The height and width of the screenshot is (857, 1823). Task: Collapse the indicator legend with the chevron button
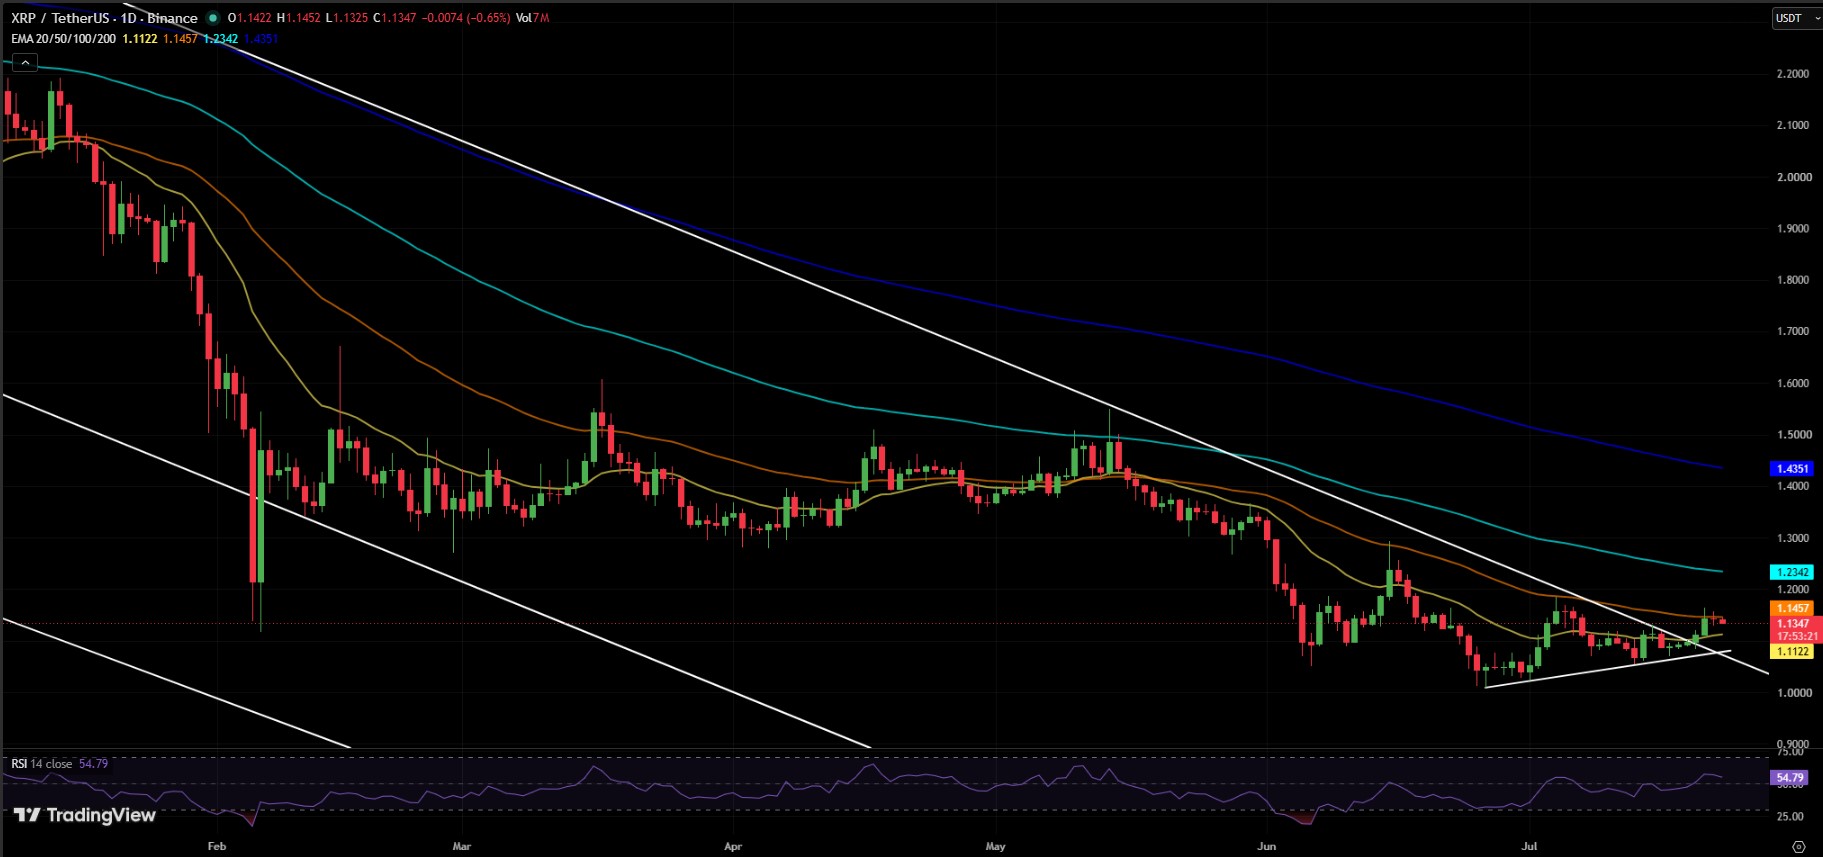coord(25,62)
